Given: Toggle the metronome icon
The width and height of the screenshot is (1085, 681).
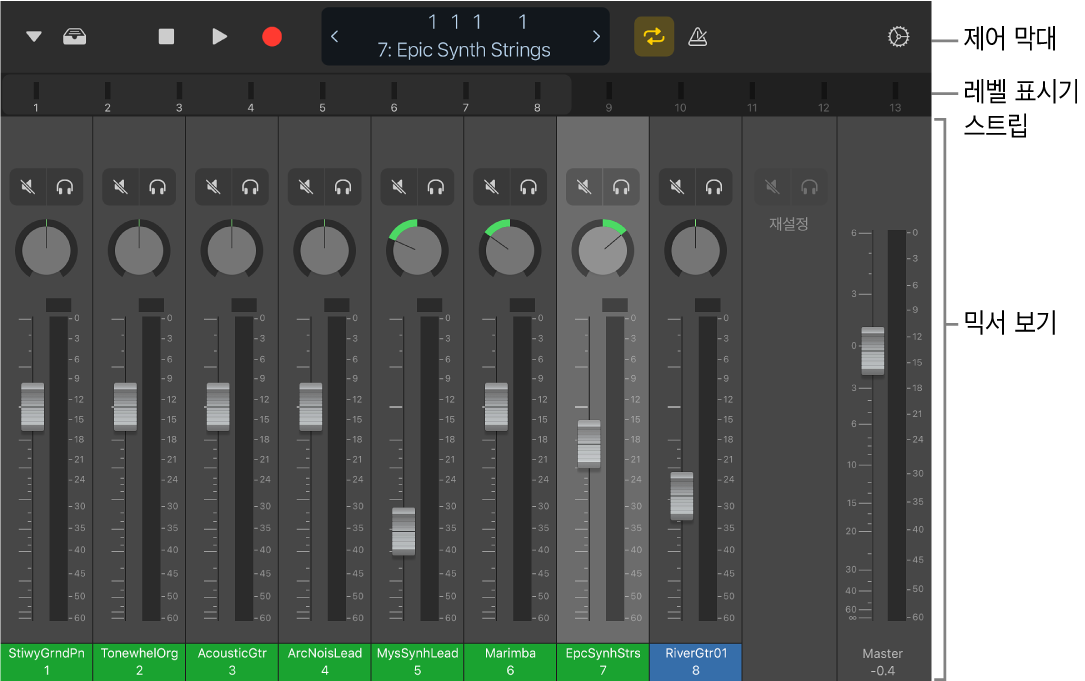Looking at the screenshot, I should click(698, 37).
